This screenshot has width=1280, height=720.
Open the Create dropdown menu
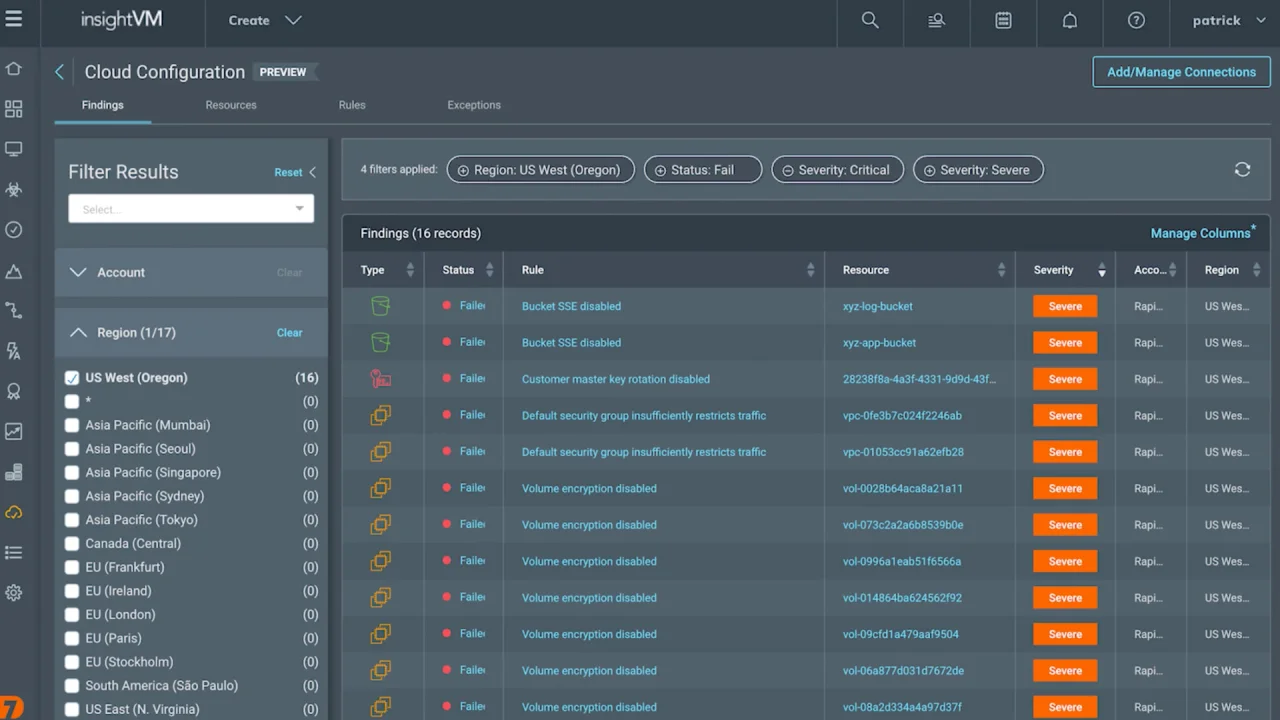264,20
